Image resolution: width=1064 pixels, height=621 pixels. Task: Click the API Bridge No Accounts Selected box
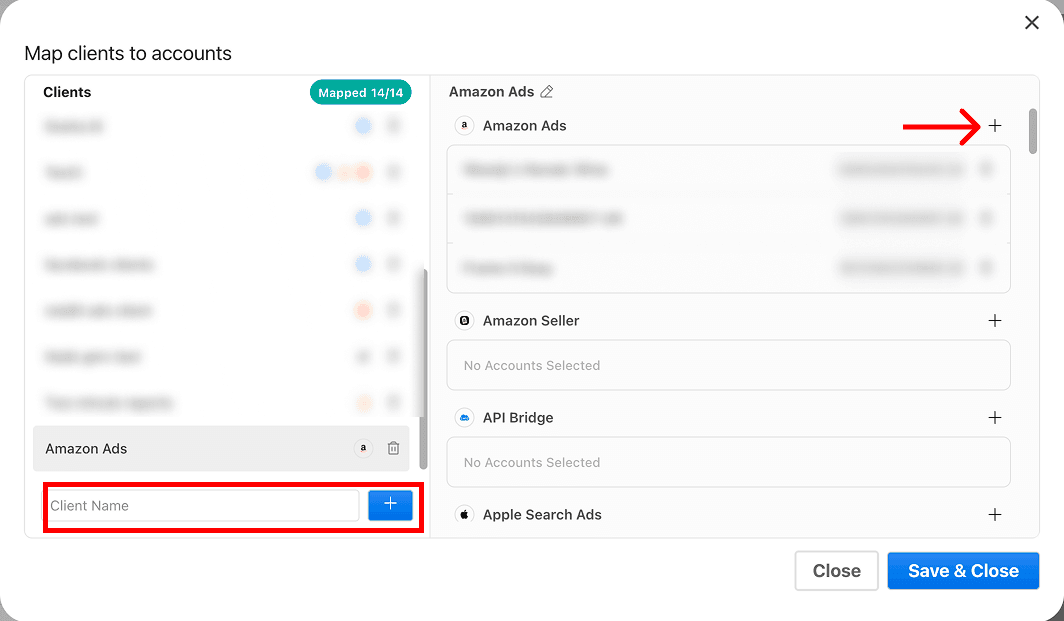pyautogui.click(x=728, y=462)
